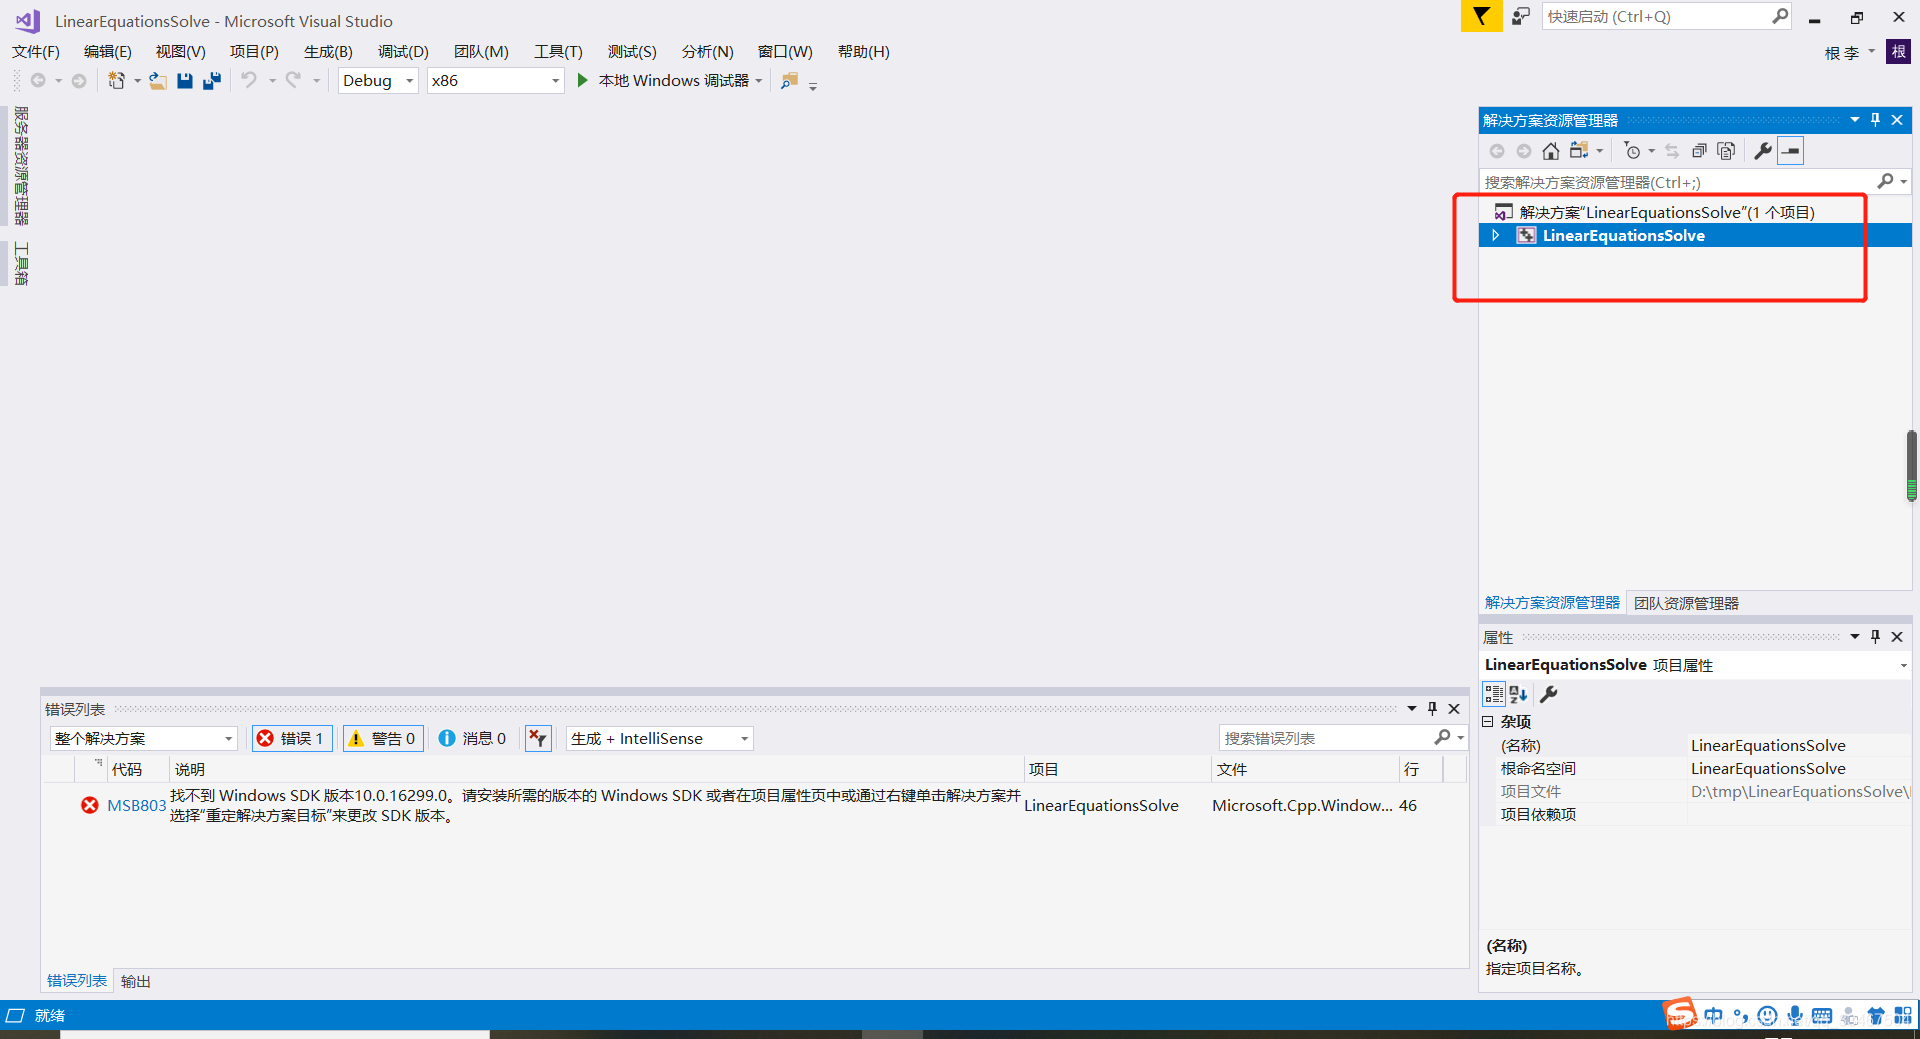This screenshot has width=1920, height=1039.
Task: Click the 项目 column header in Error List
Action: (x=1117, y=769)
